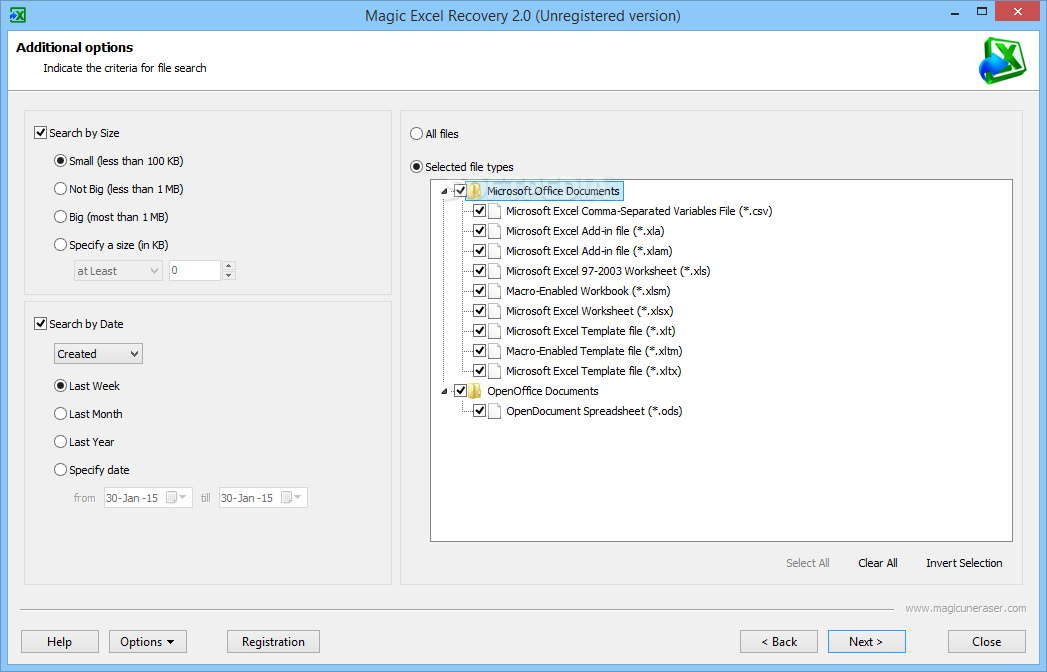Click the OpenOffice Documents folder icon
The width and height of the screenshot is (1047, 672).
click(475, 391)
